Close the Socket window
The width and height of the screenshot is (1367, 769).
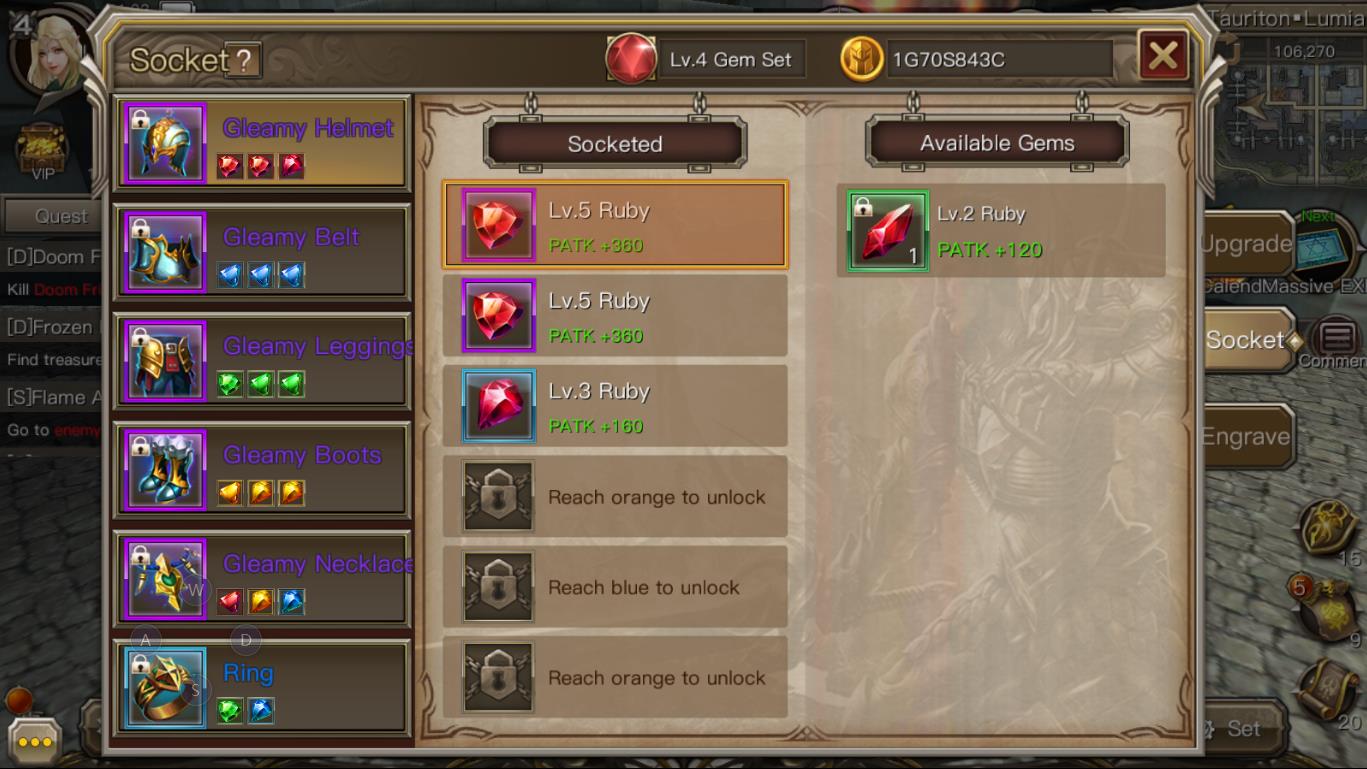click(x=1163, y=55)
